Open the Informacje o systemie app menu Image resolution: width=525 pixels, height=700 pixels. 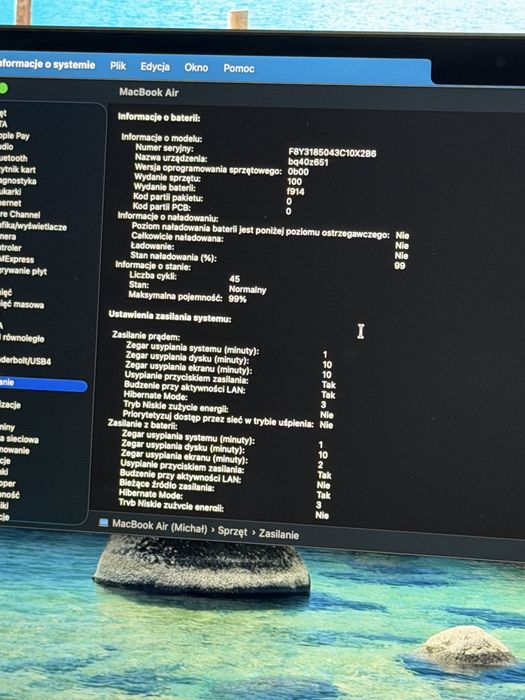coord(47,65)
